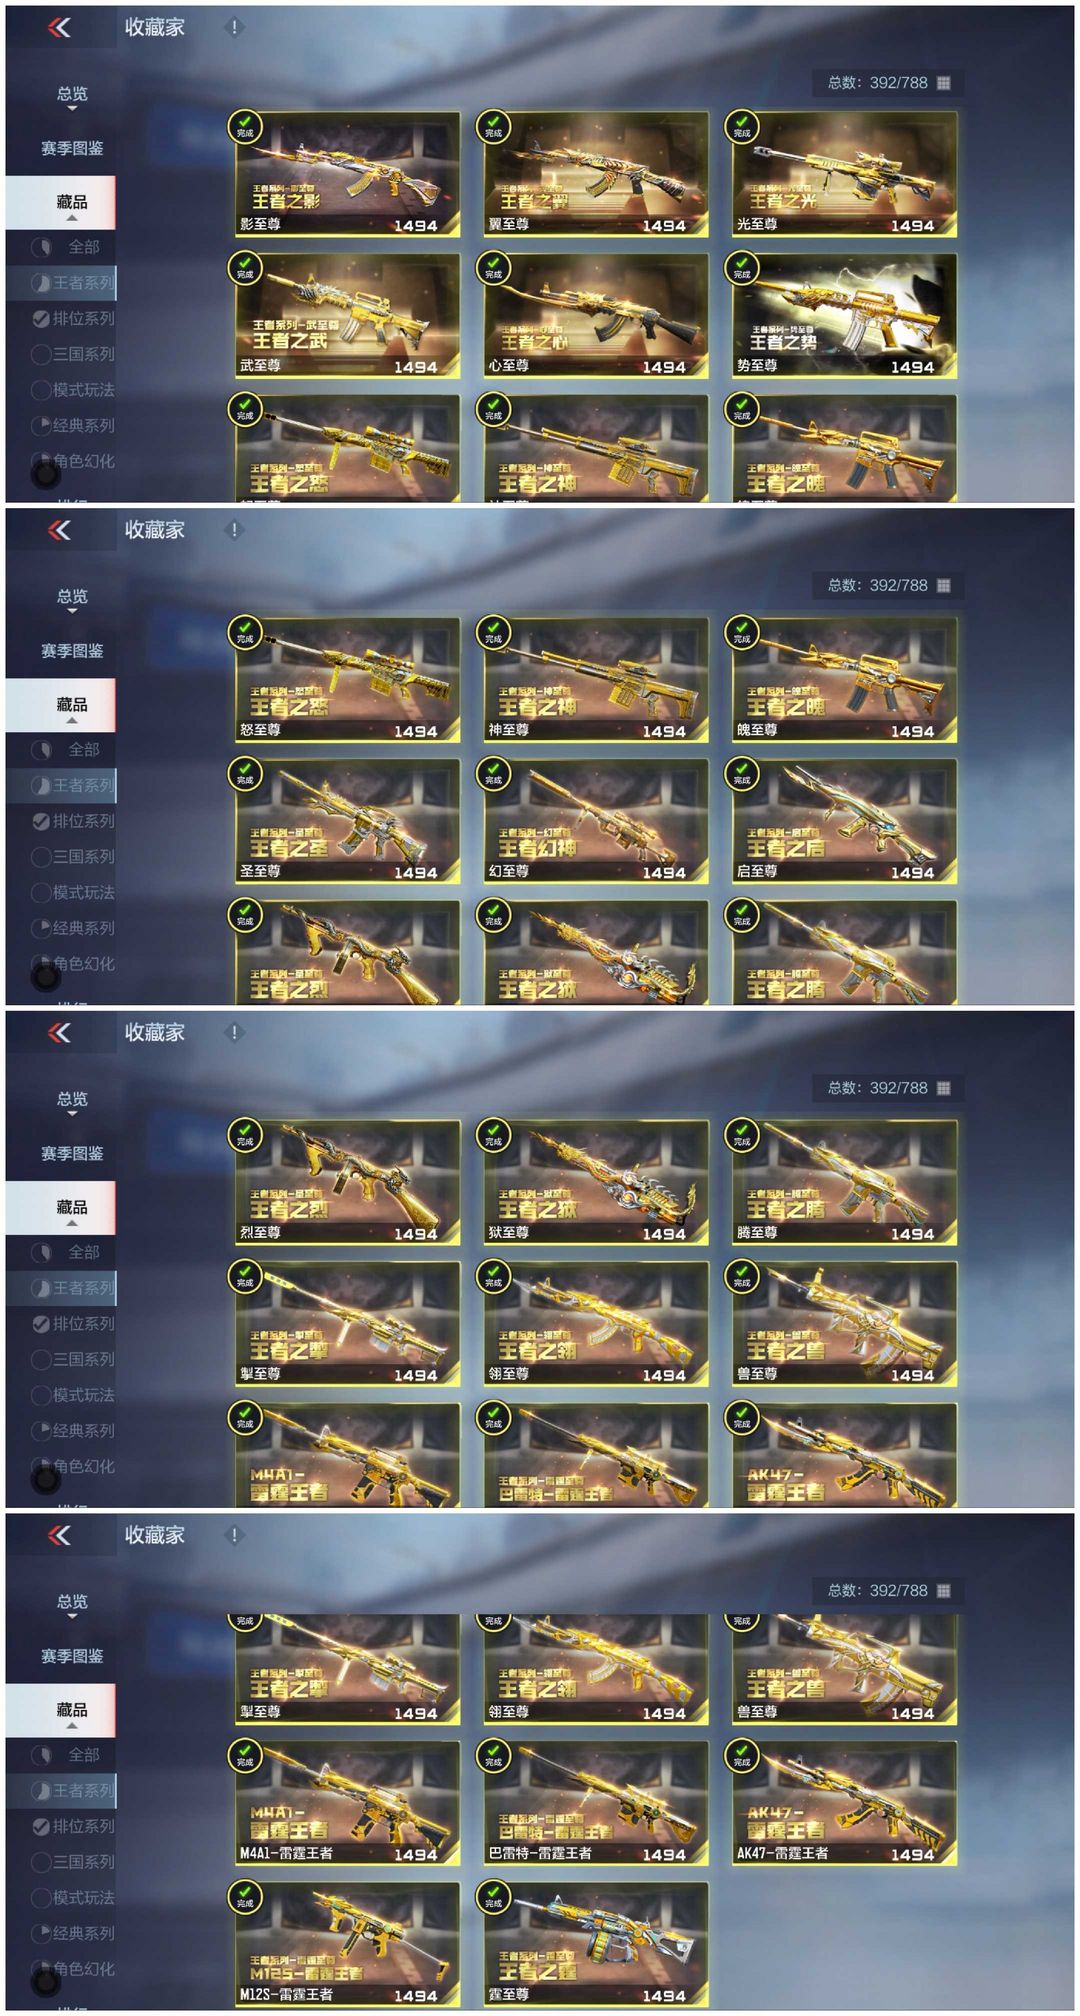The width and height of the screenshot is (1080, 2016).
Task: Open 赛季图鉴 tab on the screen listing 圣至尊
Action: point(72,651)
